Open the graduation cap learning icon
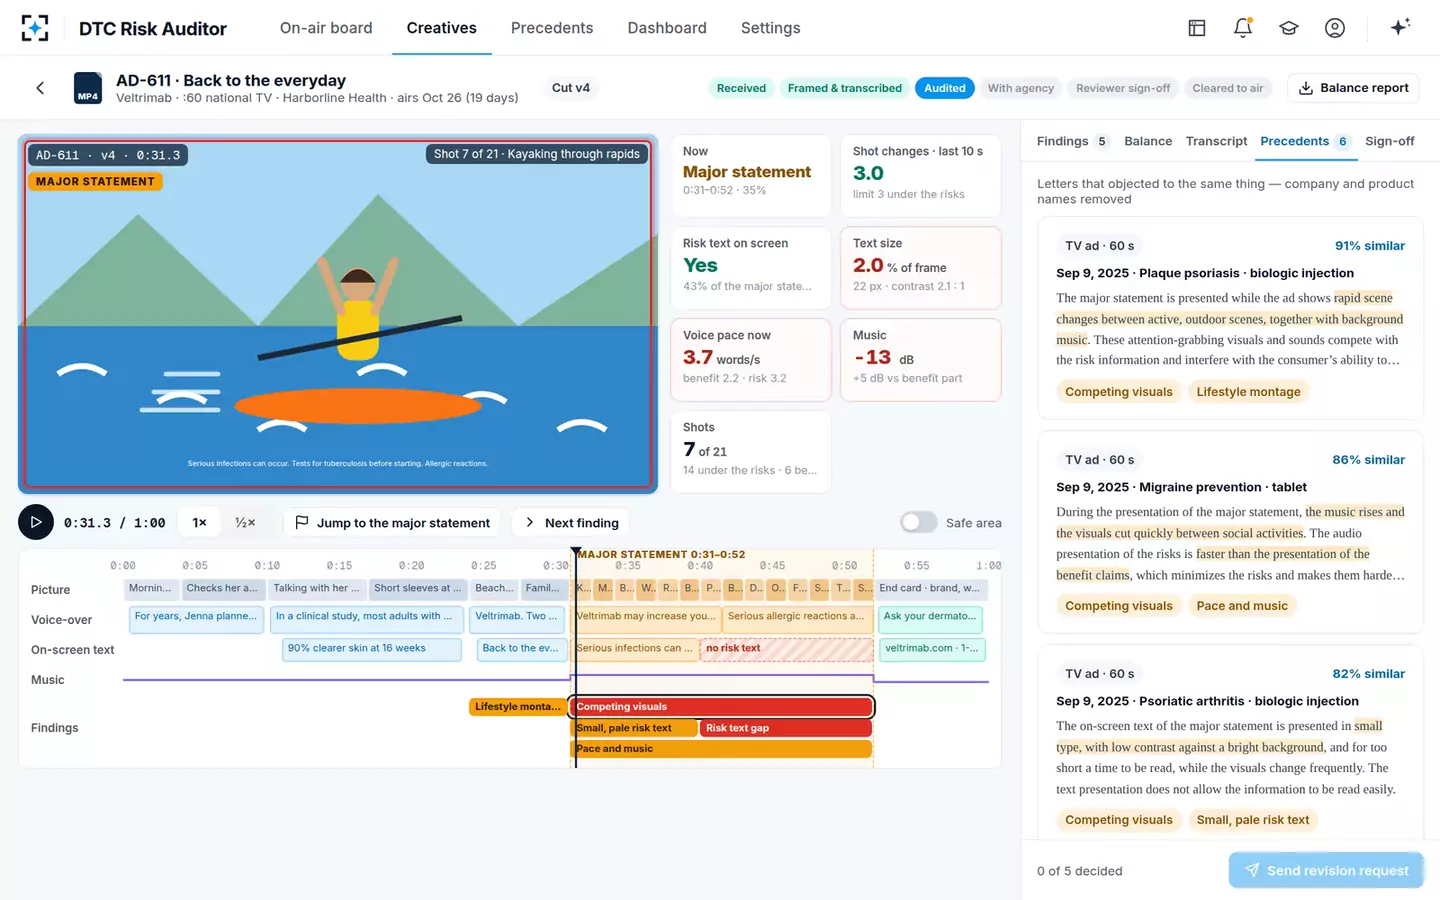 click(1289, 28)
